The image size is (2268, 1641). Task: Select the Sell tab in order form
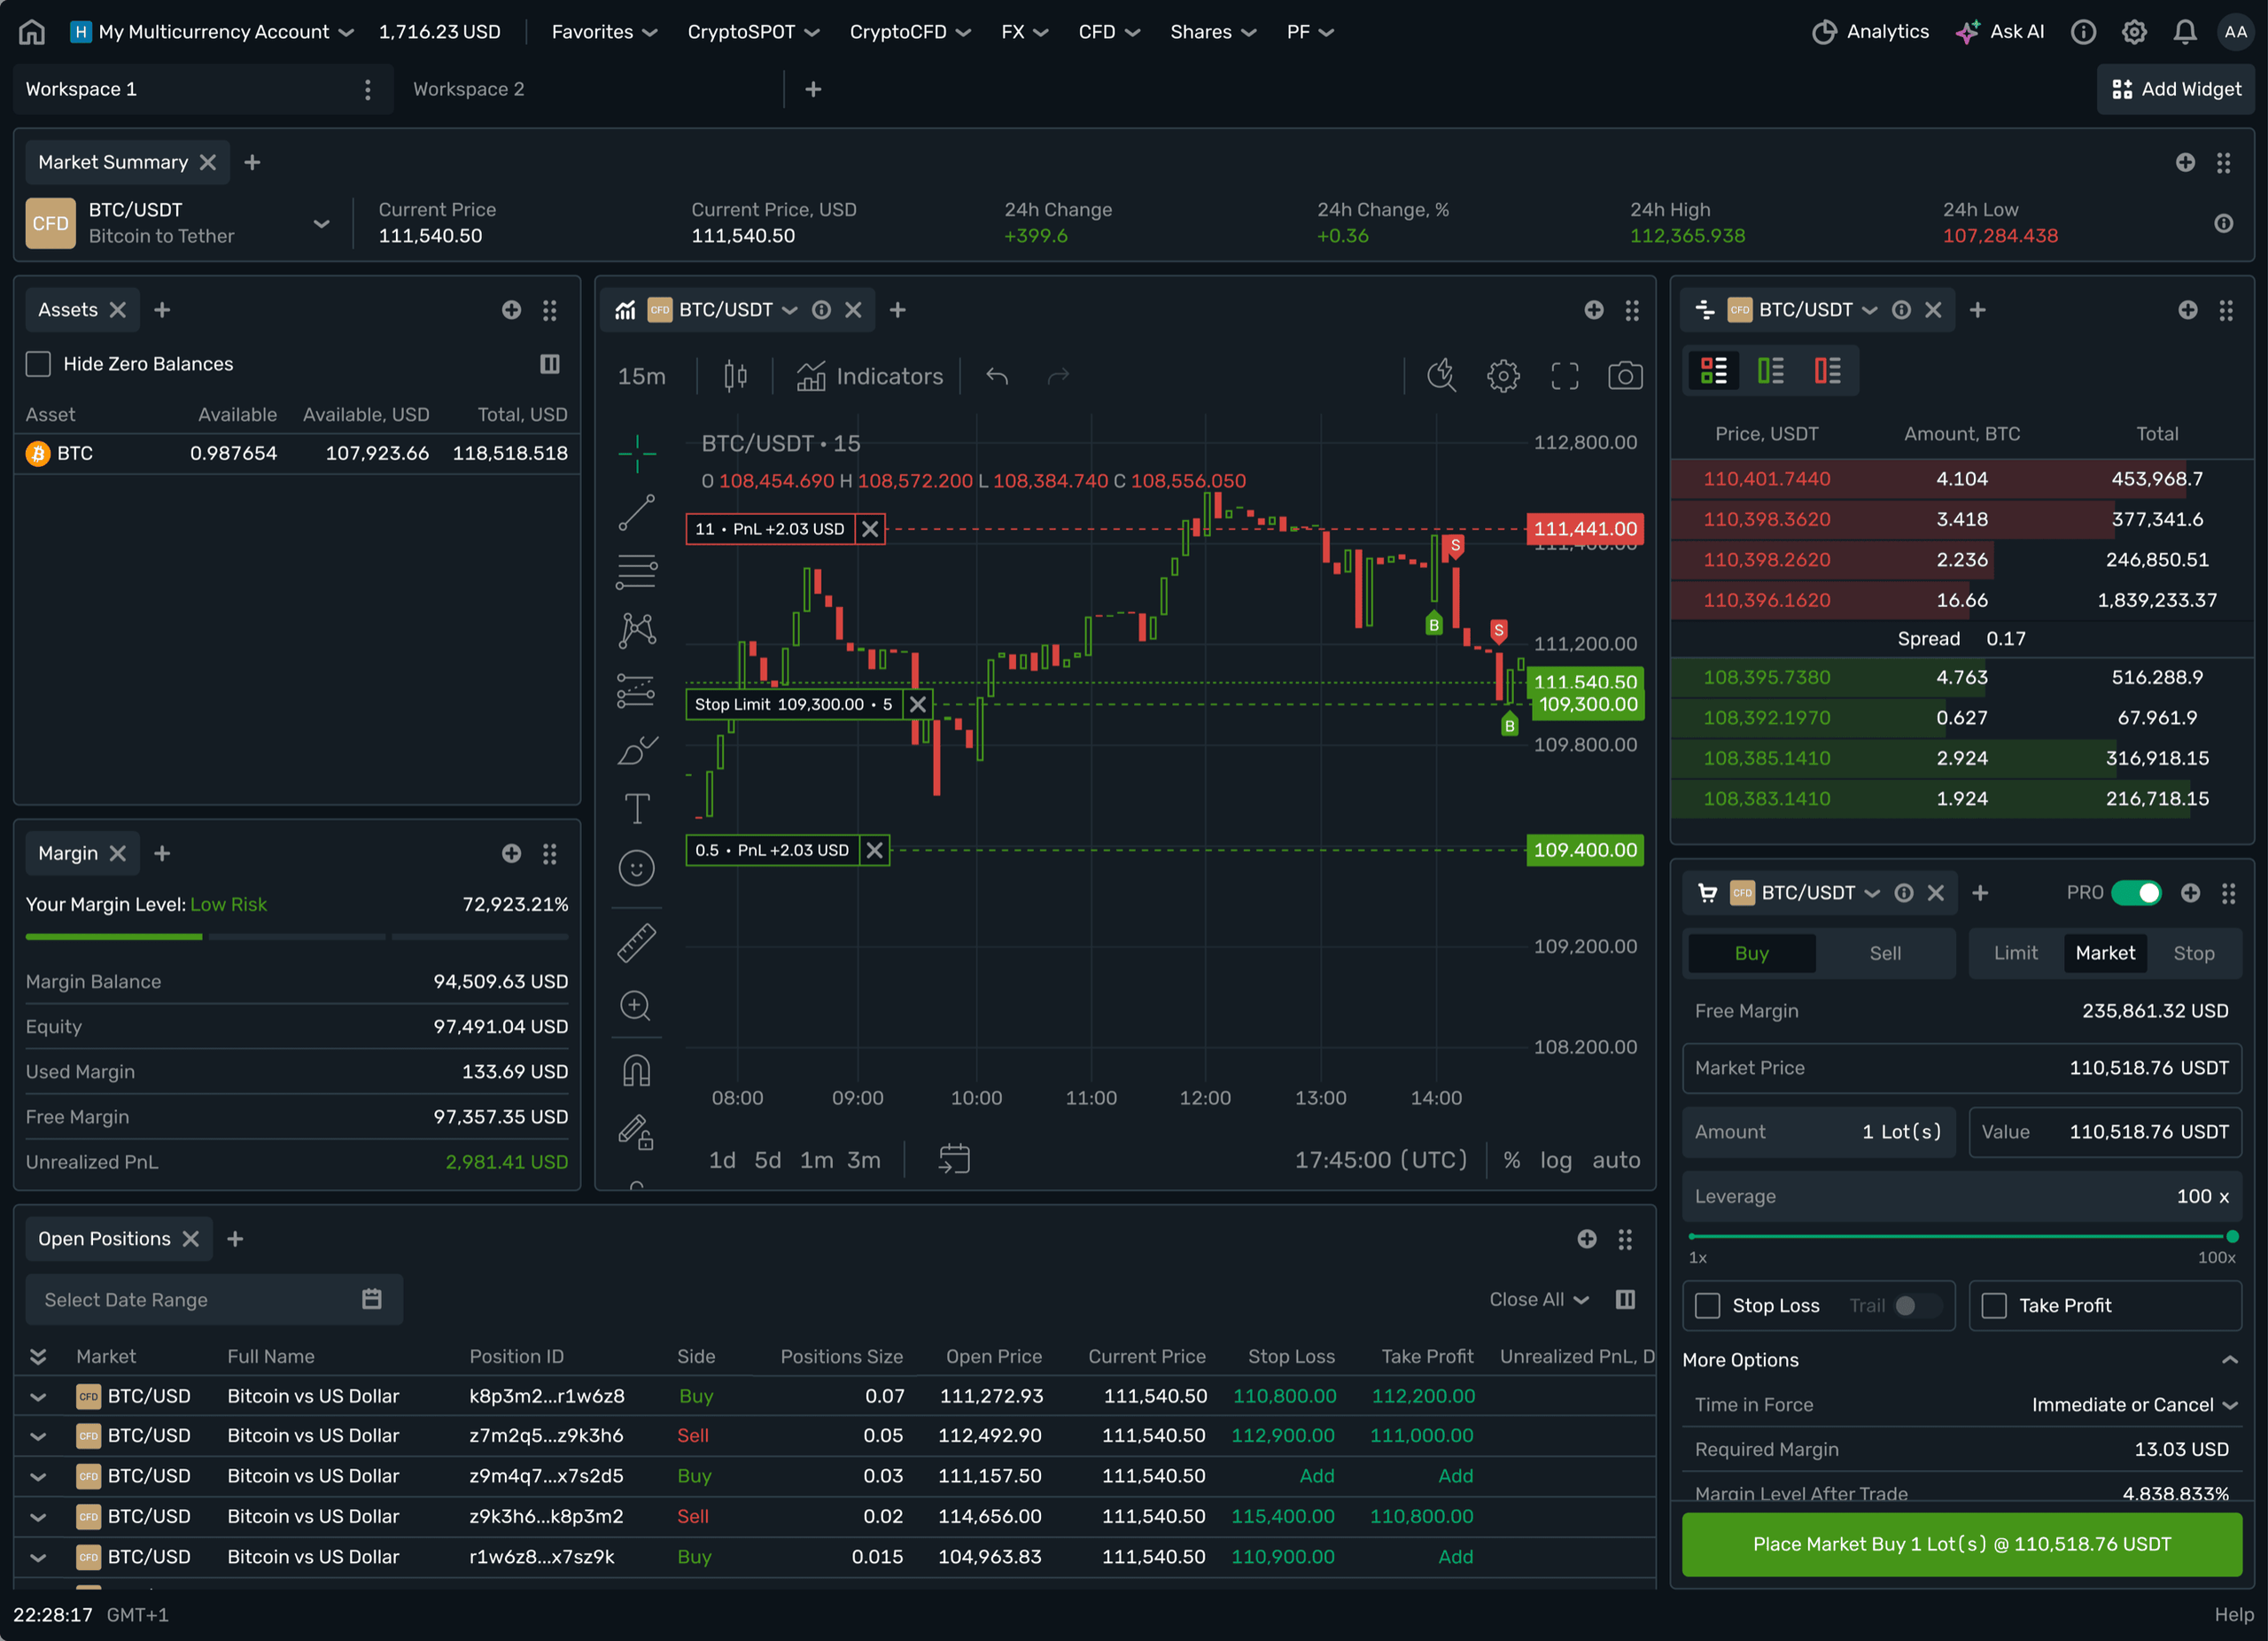[1885, 953]
